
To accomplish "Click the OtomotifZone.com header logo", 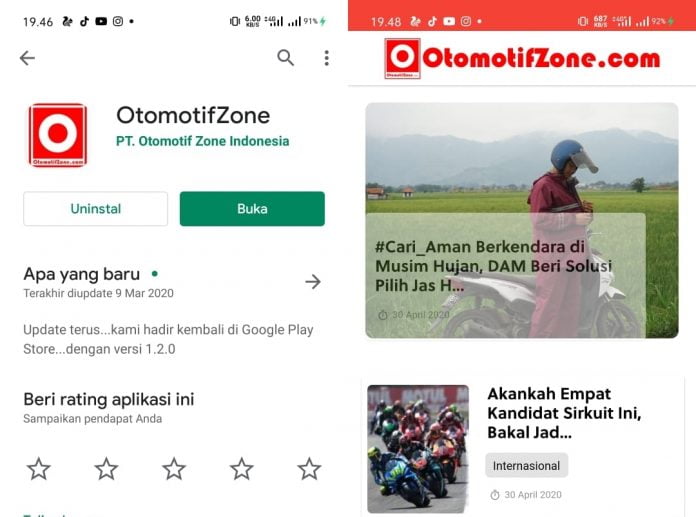I will click(x=522, y=59).
